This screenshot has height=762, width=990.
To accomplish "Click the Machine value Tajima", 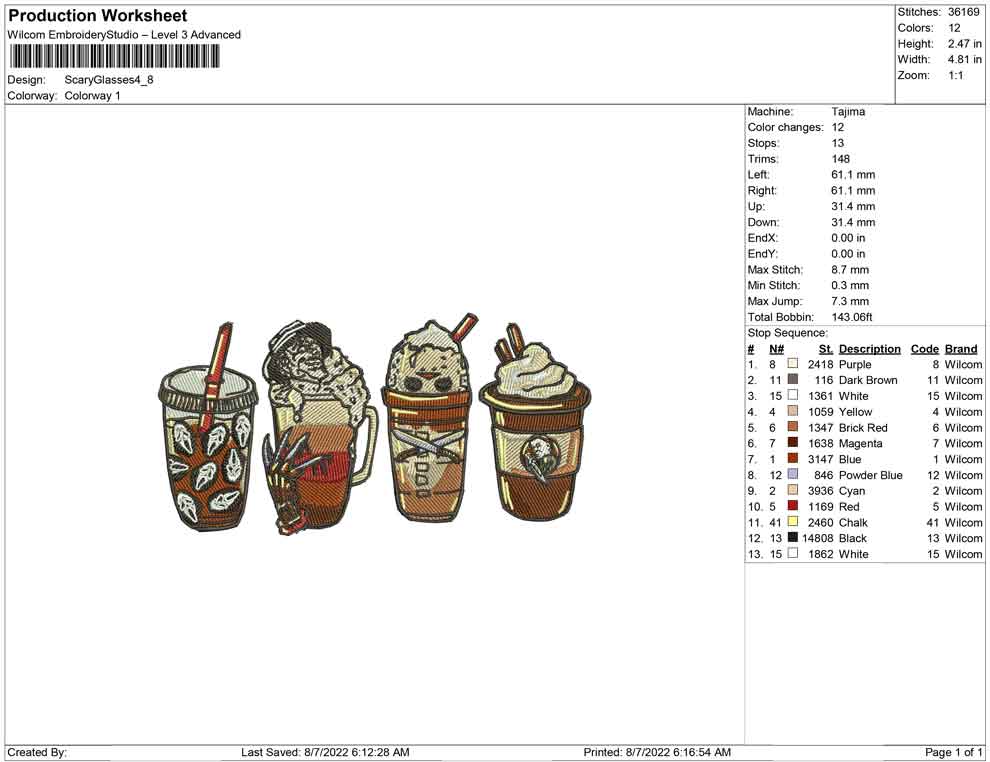I will 848,111.
